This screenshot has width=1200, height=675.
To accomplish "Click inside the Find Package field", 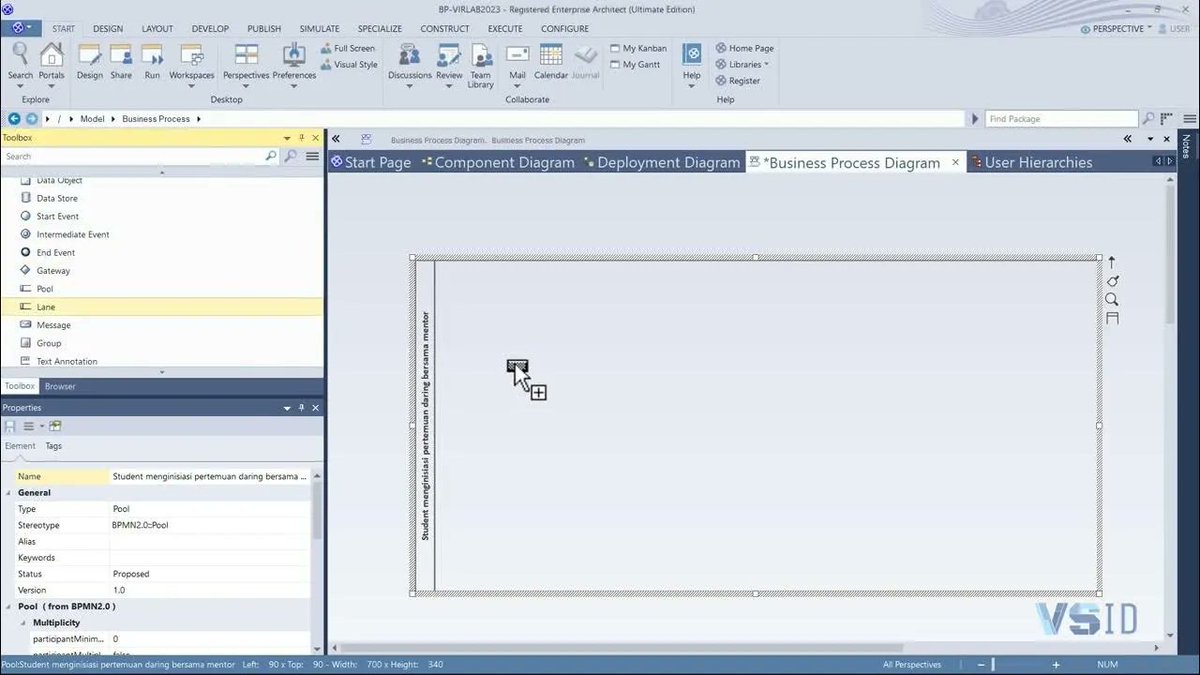I will click(1060, 118).
